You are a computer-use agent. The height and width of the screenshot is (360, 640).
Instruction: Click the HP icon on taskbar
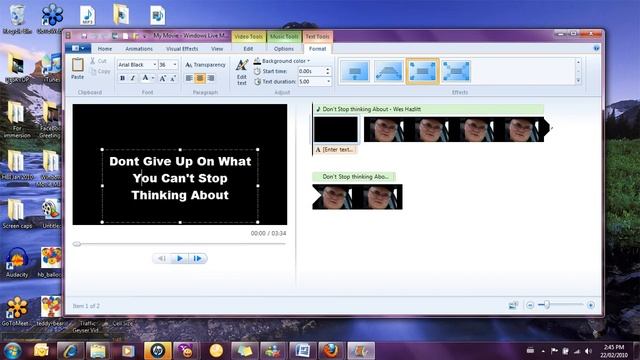point(157,351)
